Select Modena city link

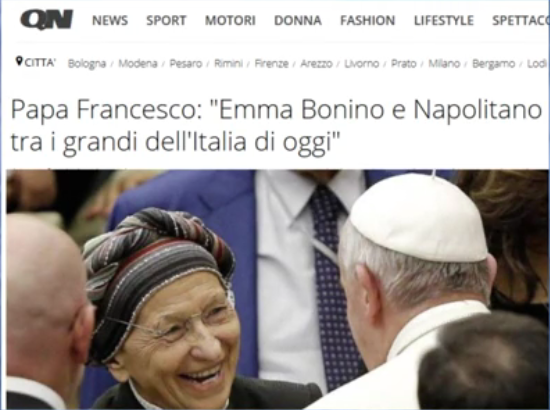138,63
